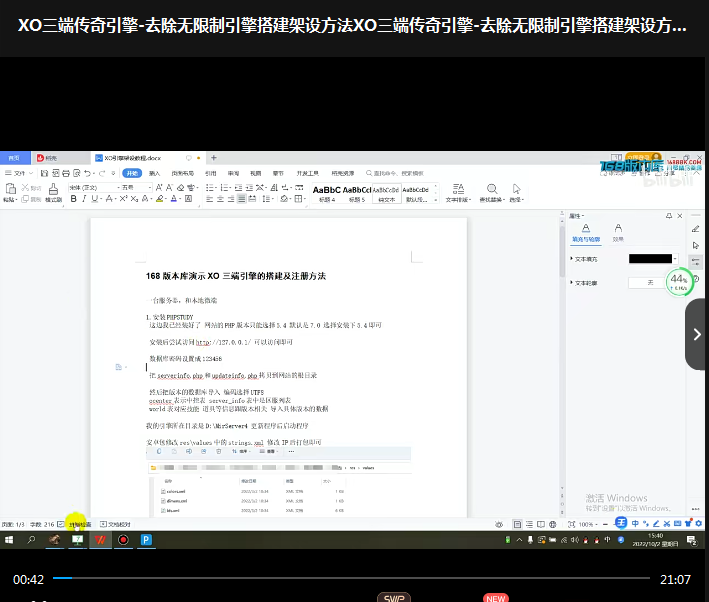Image resolution: width=709 pixels, height=602 pixels.
Task: Click the character border icon
Action: coord(189,199)
